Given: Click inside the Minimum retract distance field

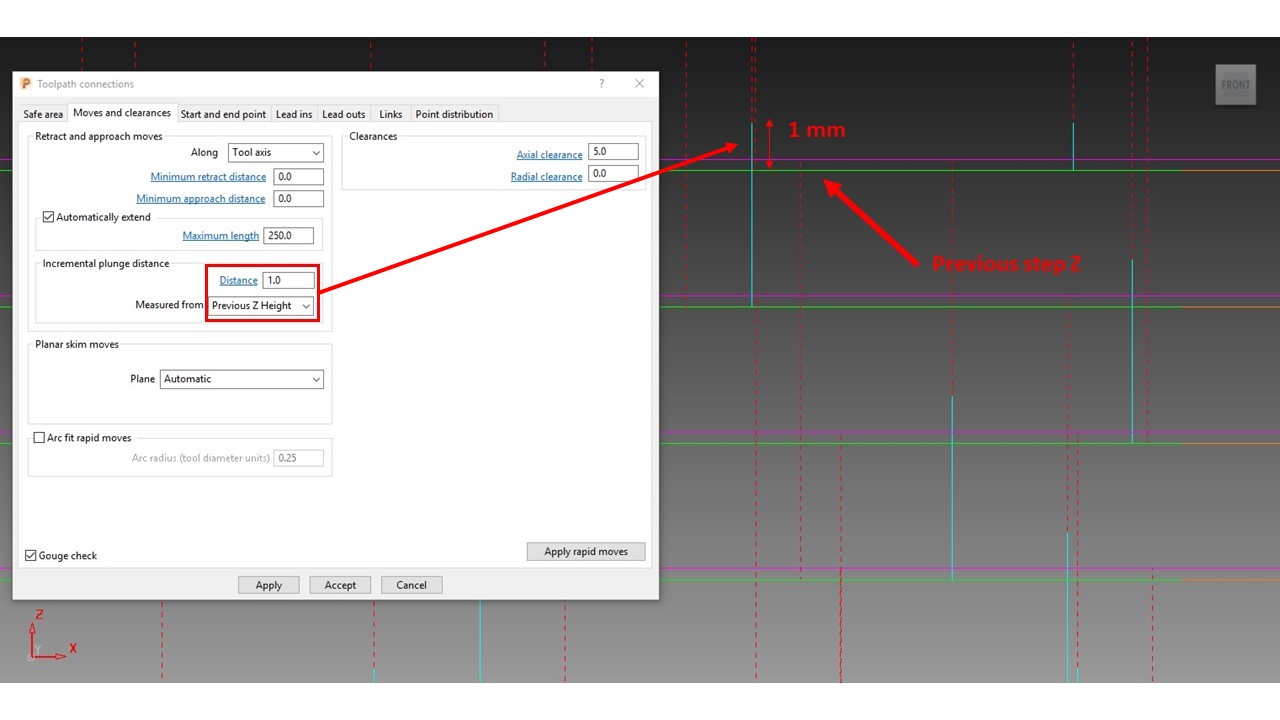Looking at the screenshot, I should click(298, 176).
